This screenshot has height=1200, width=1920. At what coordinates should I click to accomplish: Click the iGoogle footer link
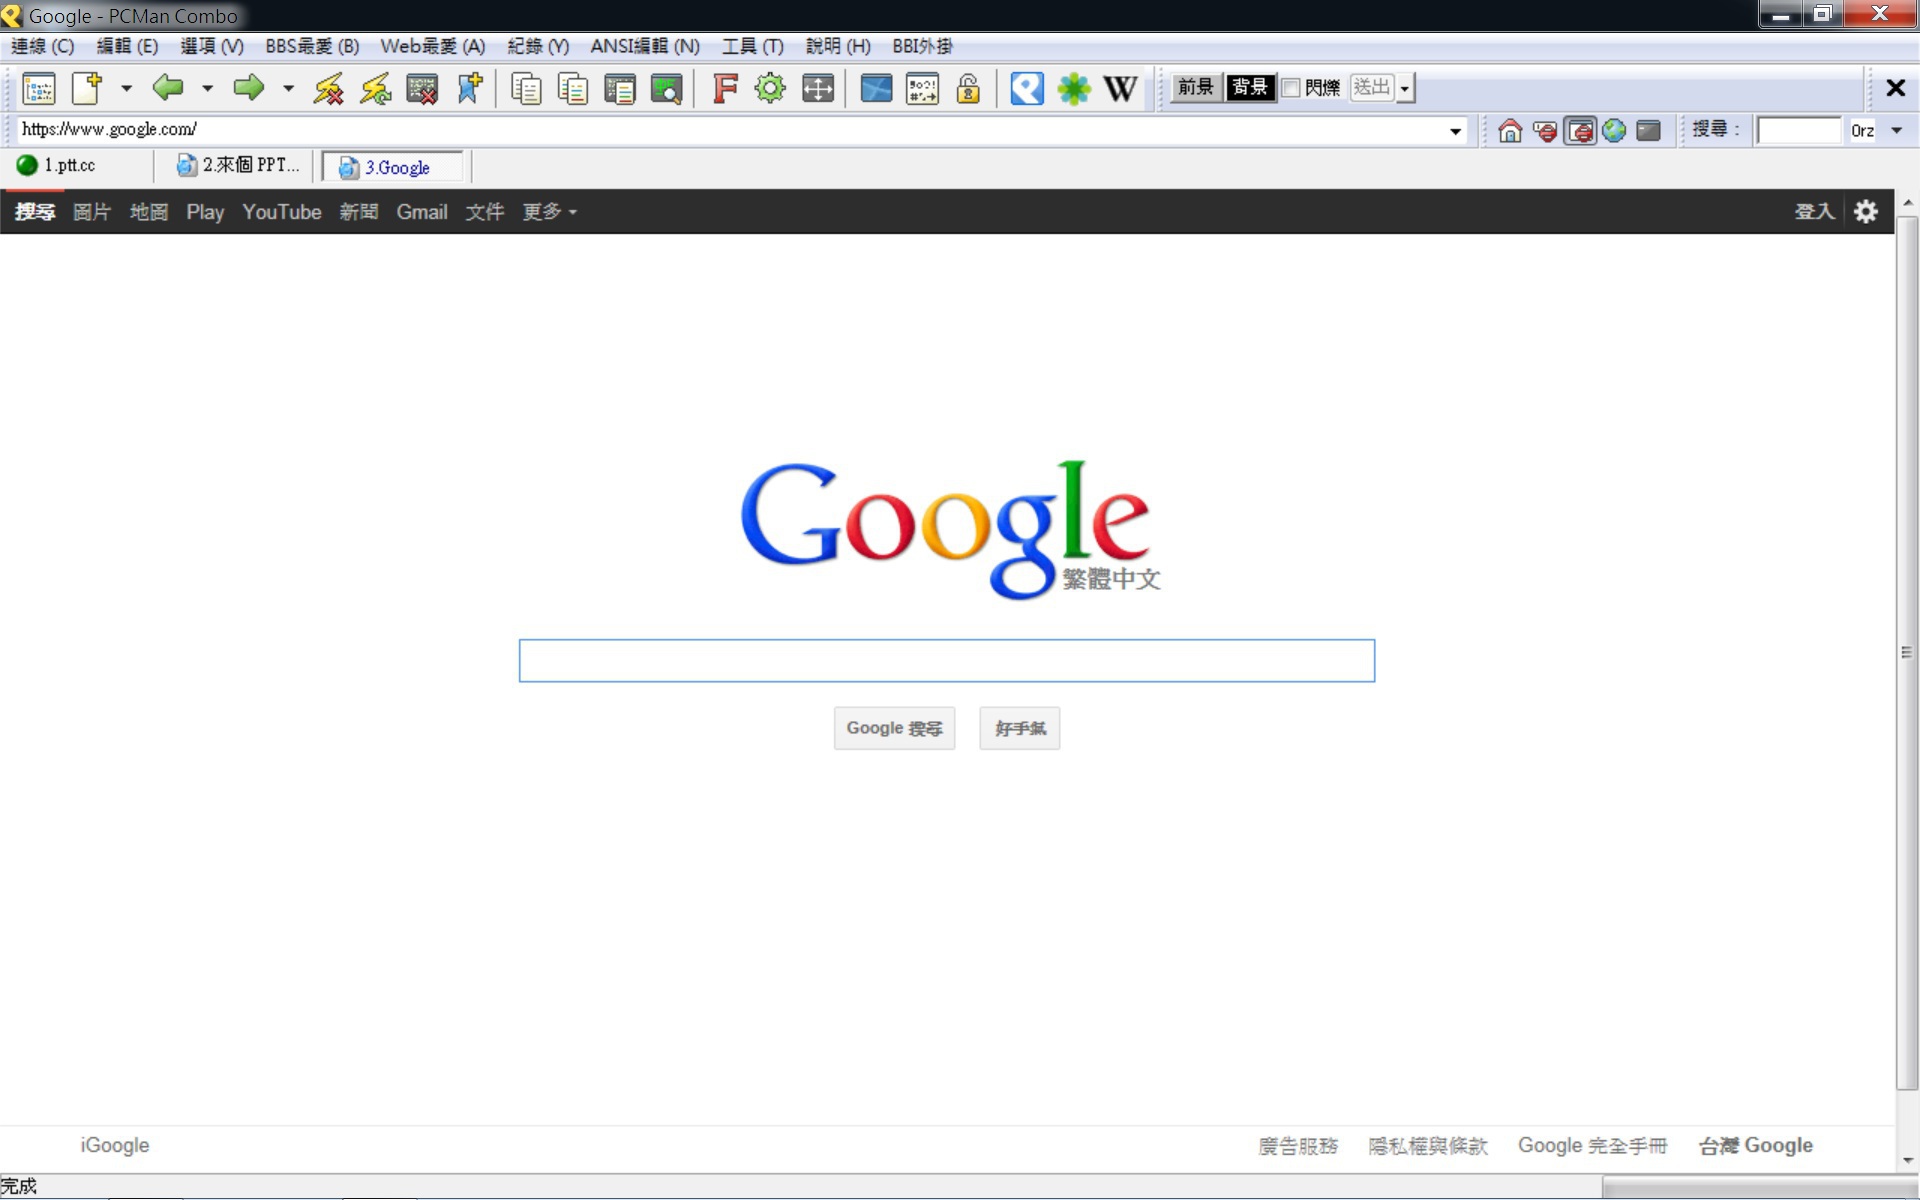coord(115,1146)
